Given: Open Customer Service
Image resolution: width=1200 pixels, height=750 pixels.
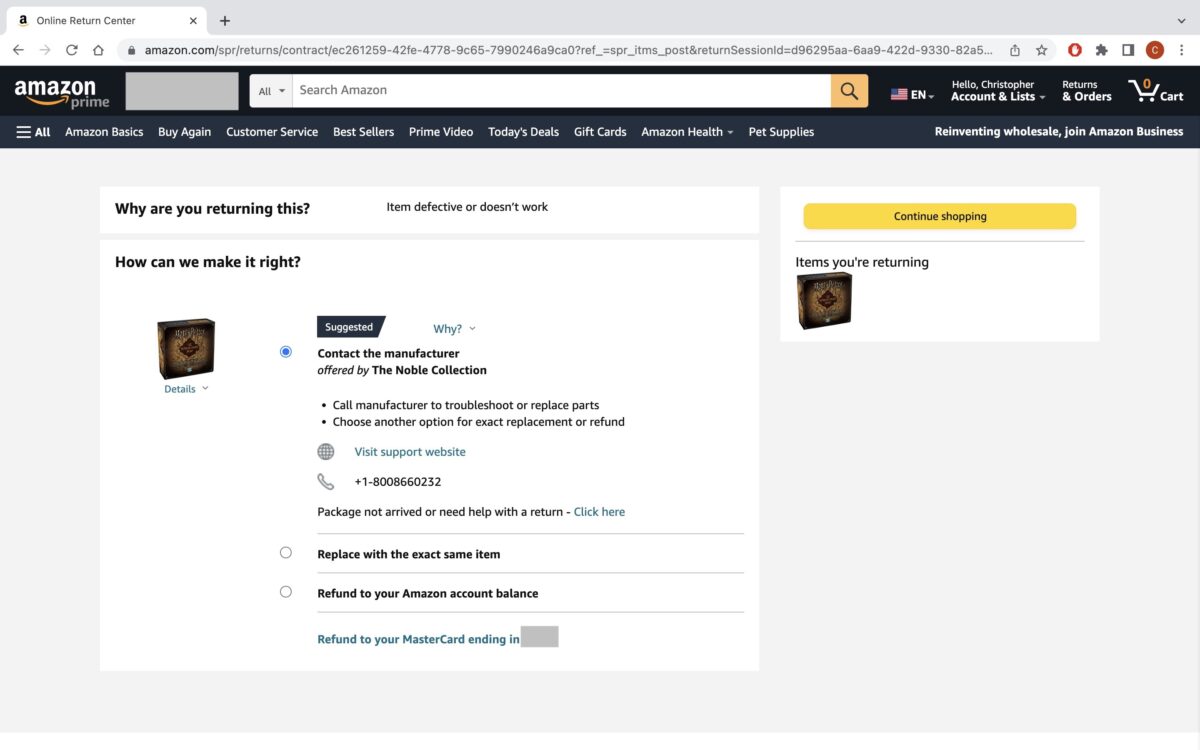Looking at the screenshot, I should [272, 132].
